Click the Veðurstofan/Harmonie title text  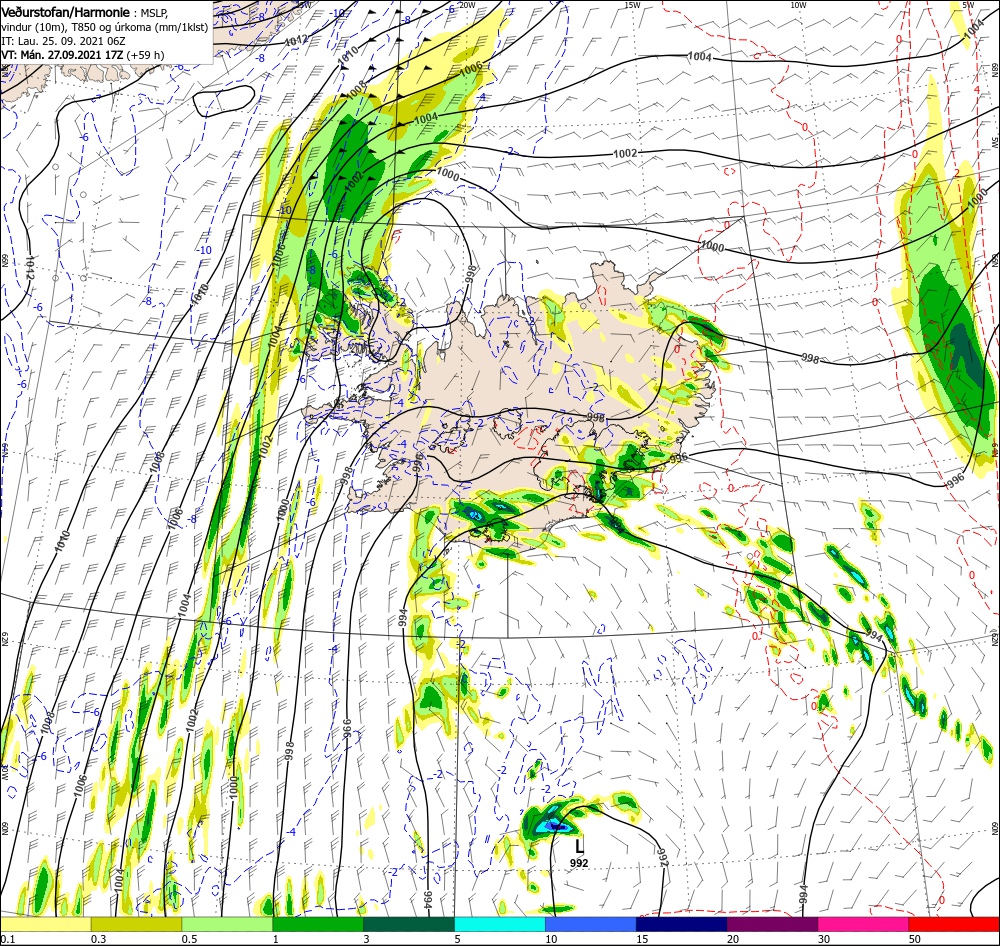66,13
